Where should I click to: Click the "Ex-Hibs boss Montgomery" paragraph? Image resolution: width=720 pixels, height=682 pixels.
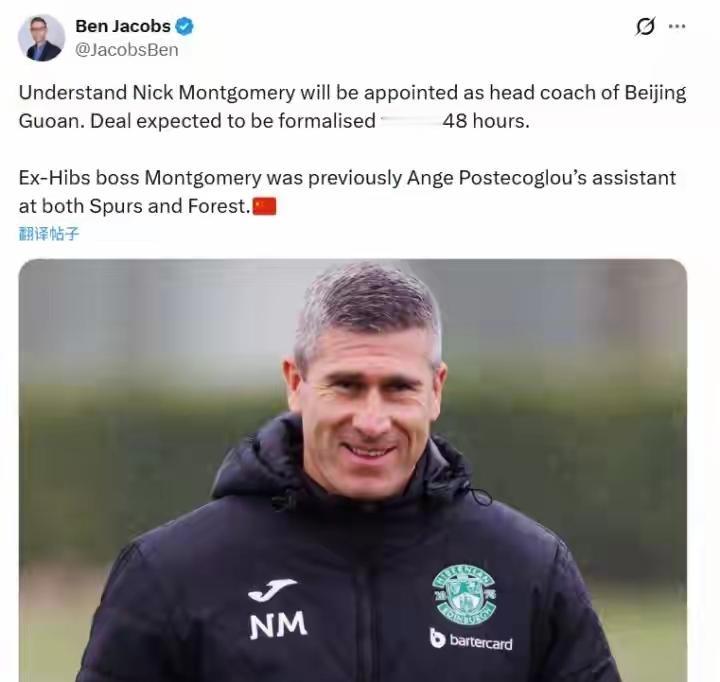(347, 192)
